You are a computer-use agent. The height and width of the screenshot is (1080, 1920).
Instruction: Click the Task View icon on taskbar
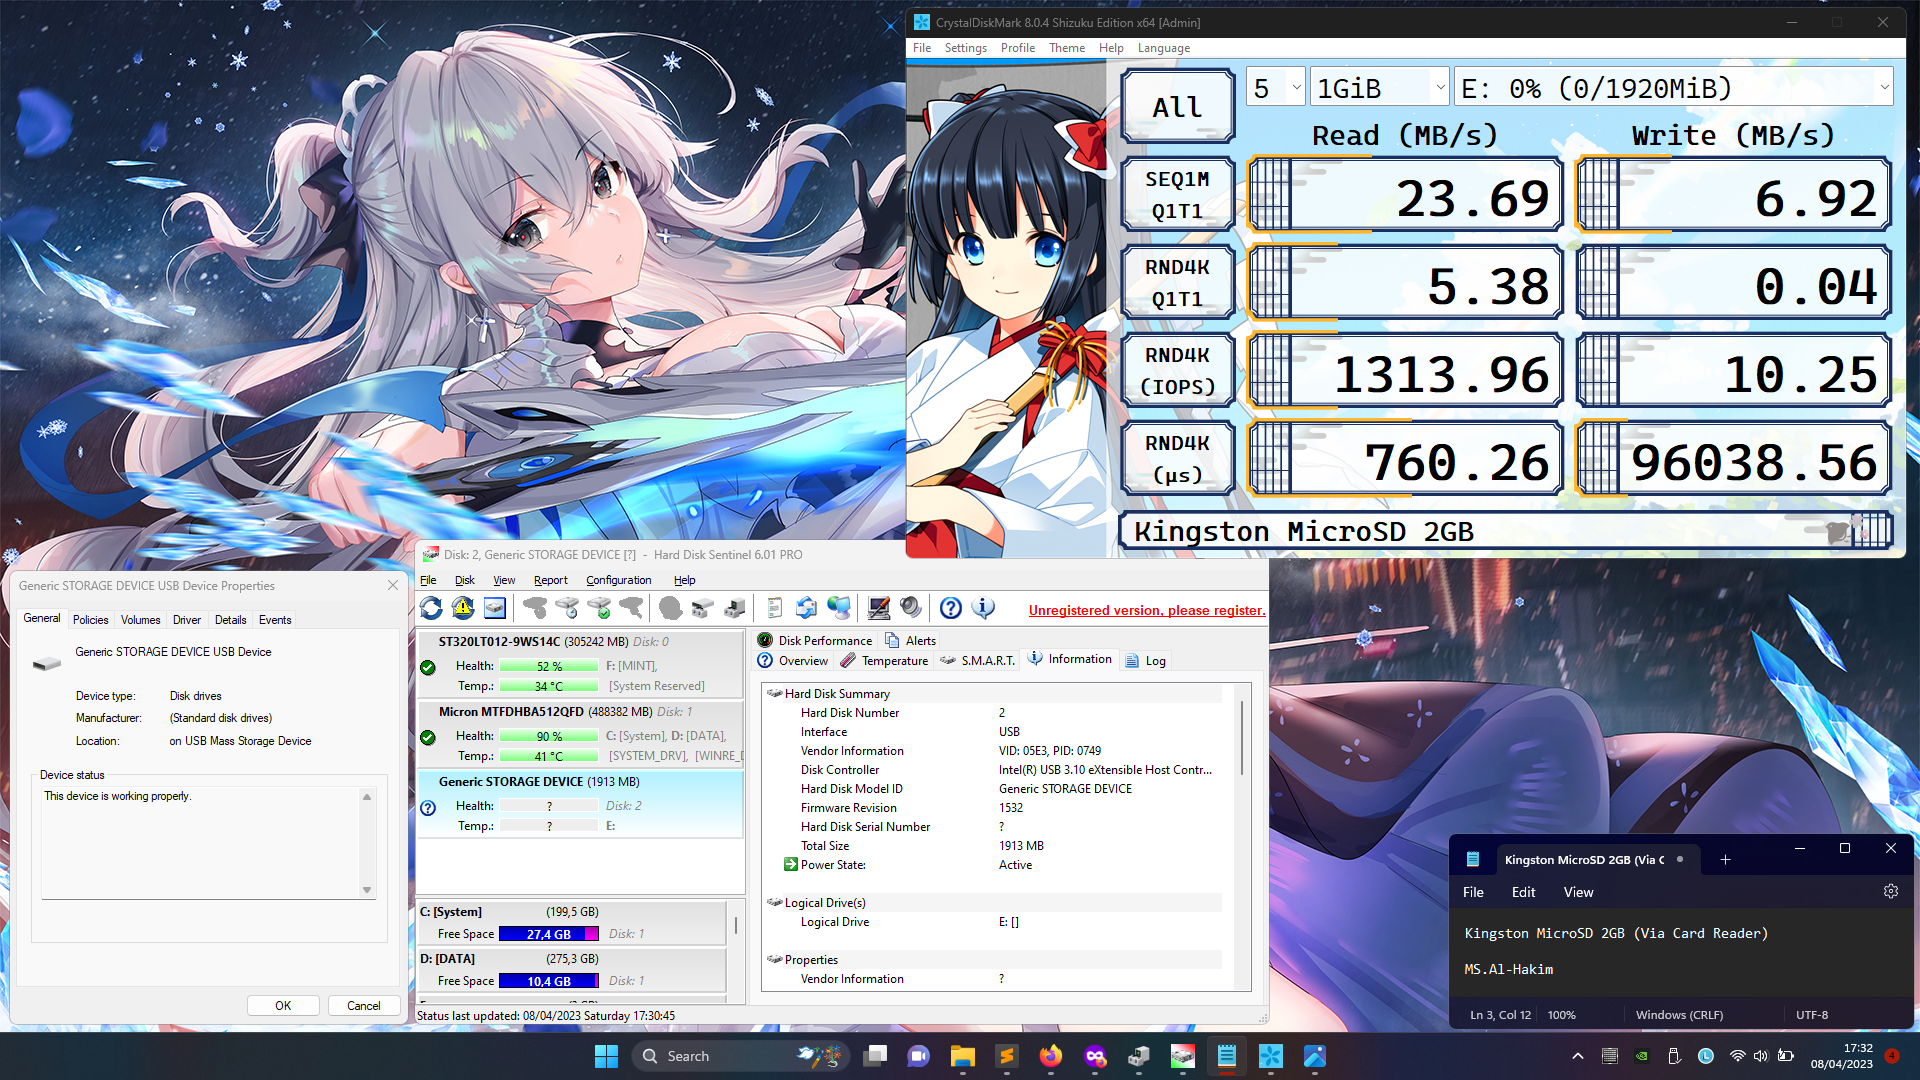(x=875, y=1056)
